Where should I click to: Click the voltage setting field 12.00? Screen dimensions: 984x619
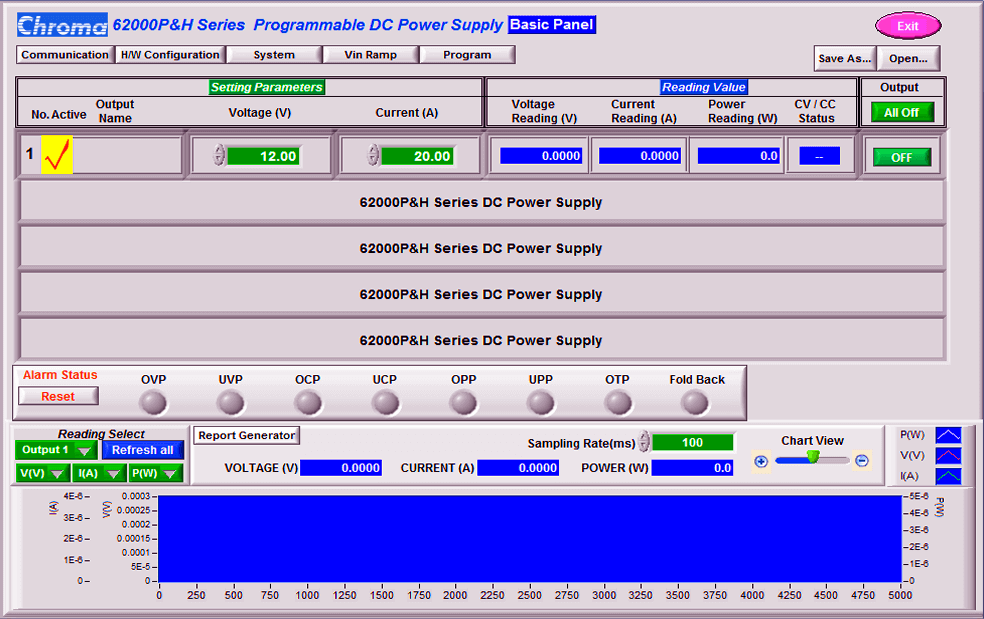[264, 156]
